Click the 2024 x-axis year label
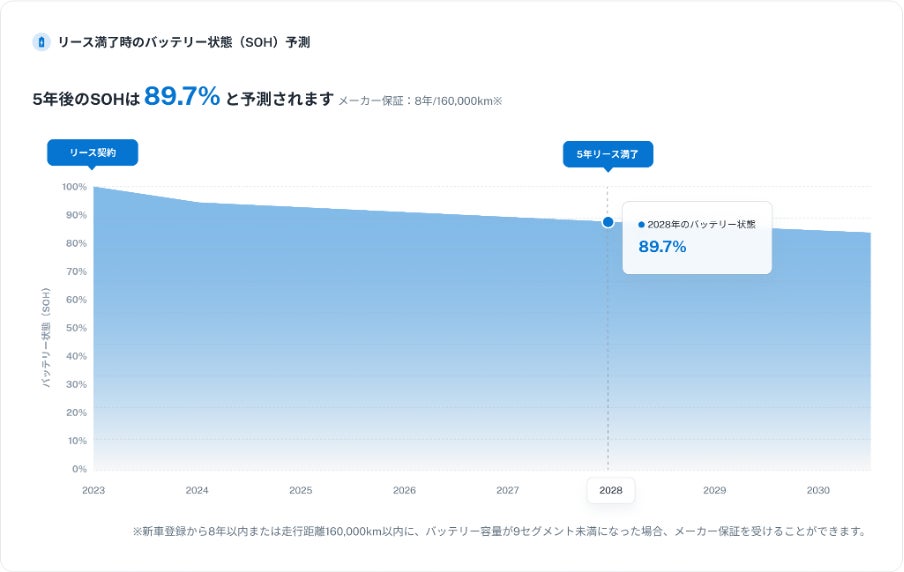 click(x=197, y=491)
